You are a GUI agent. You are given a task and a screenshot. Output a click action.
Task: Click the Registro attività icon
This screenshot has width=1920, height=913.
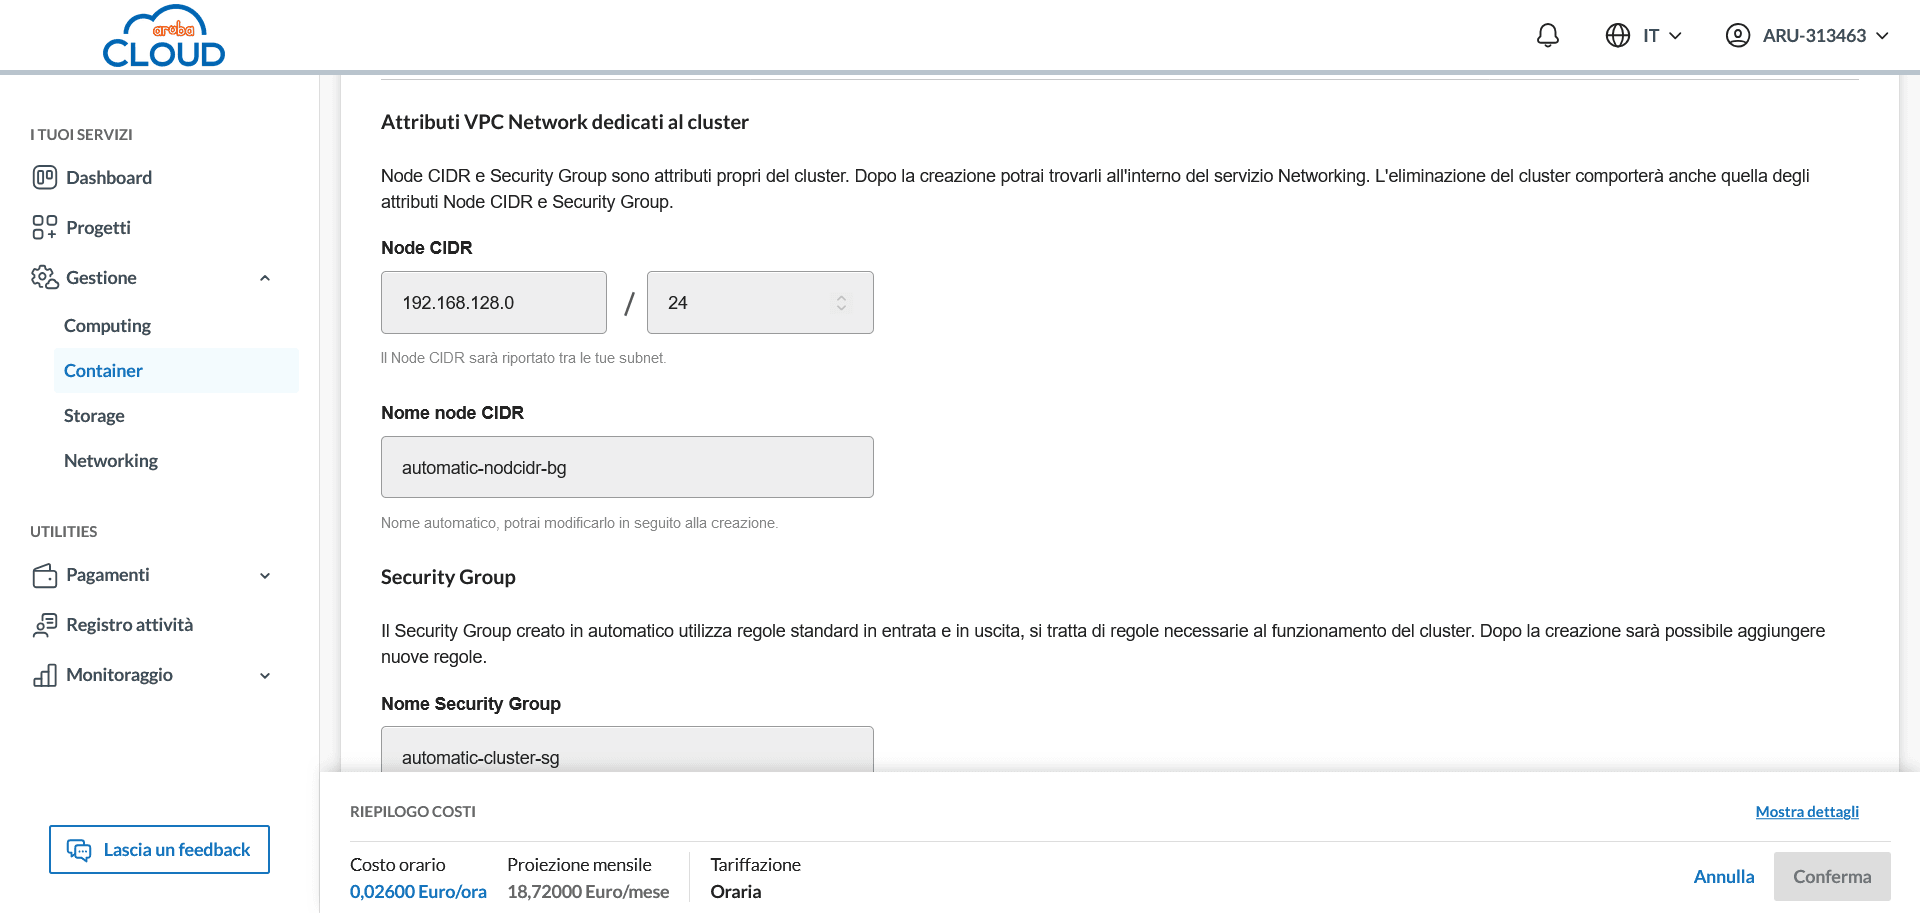click(x=44, y=625)
